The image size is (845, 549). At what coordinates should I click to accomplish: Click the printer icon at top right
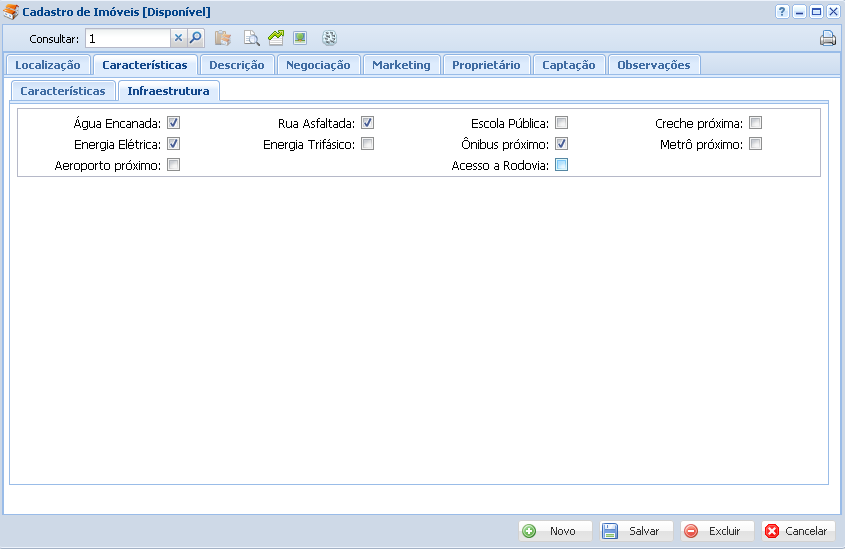click(x=828, y=39)
